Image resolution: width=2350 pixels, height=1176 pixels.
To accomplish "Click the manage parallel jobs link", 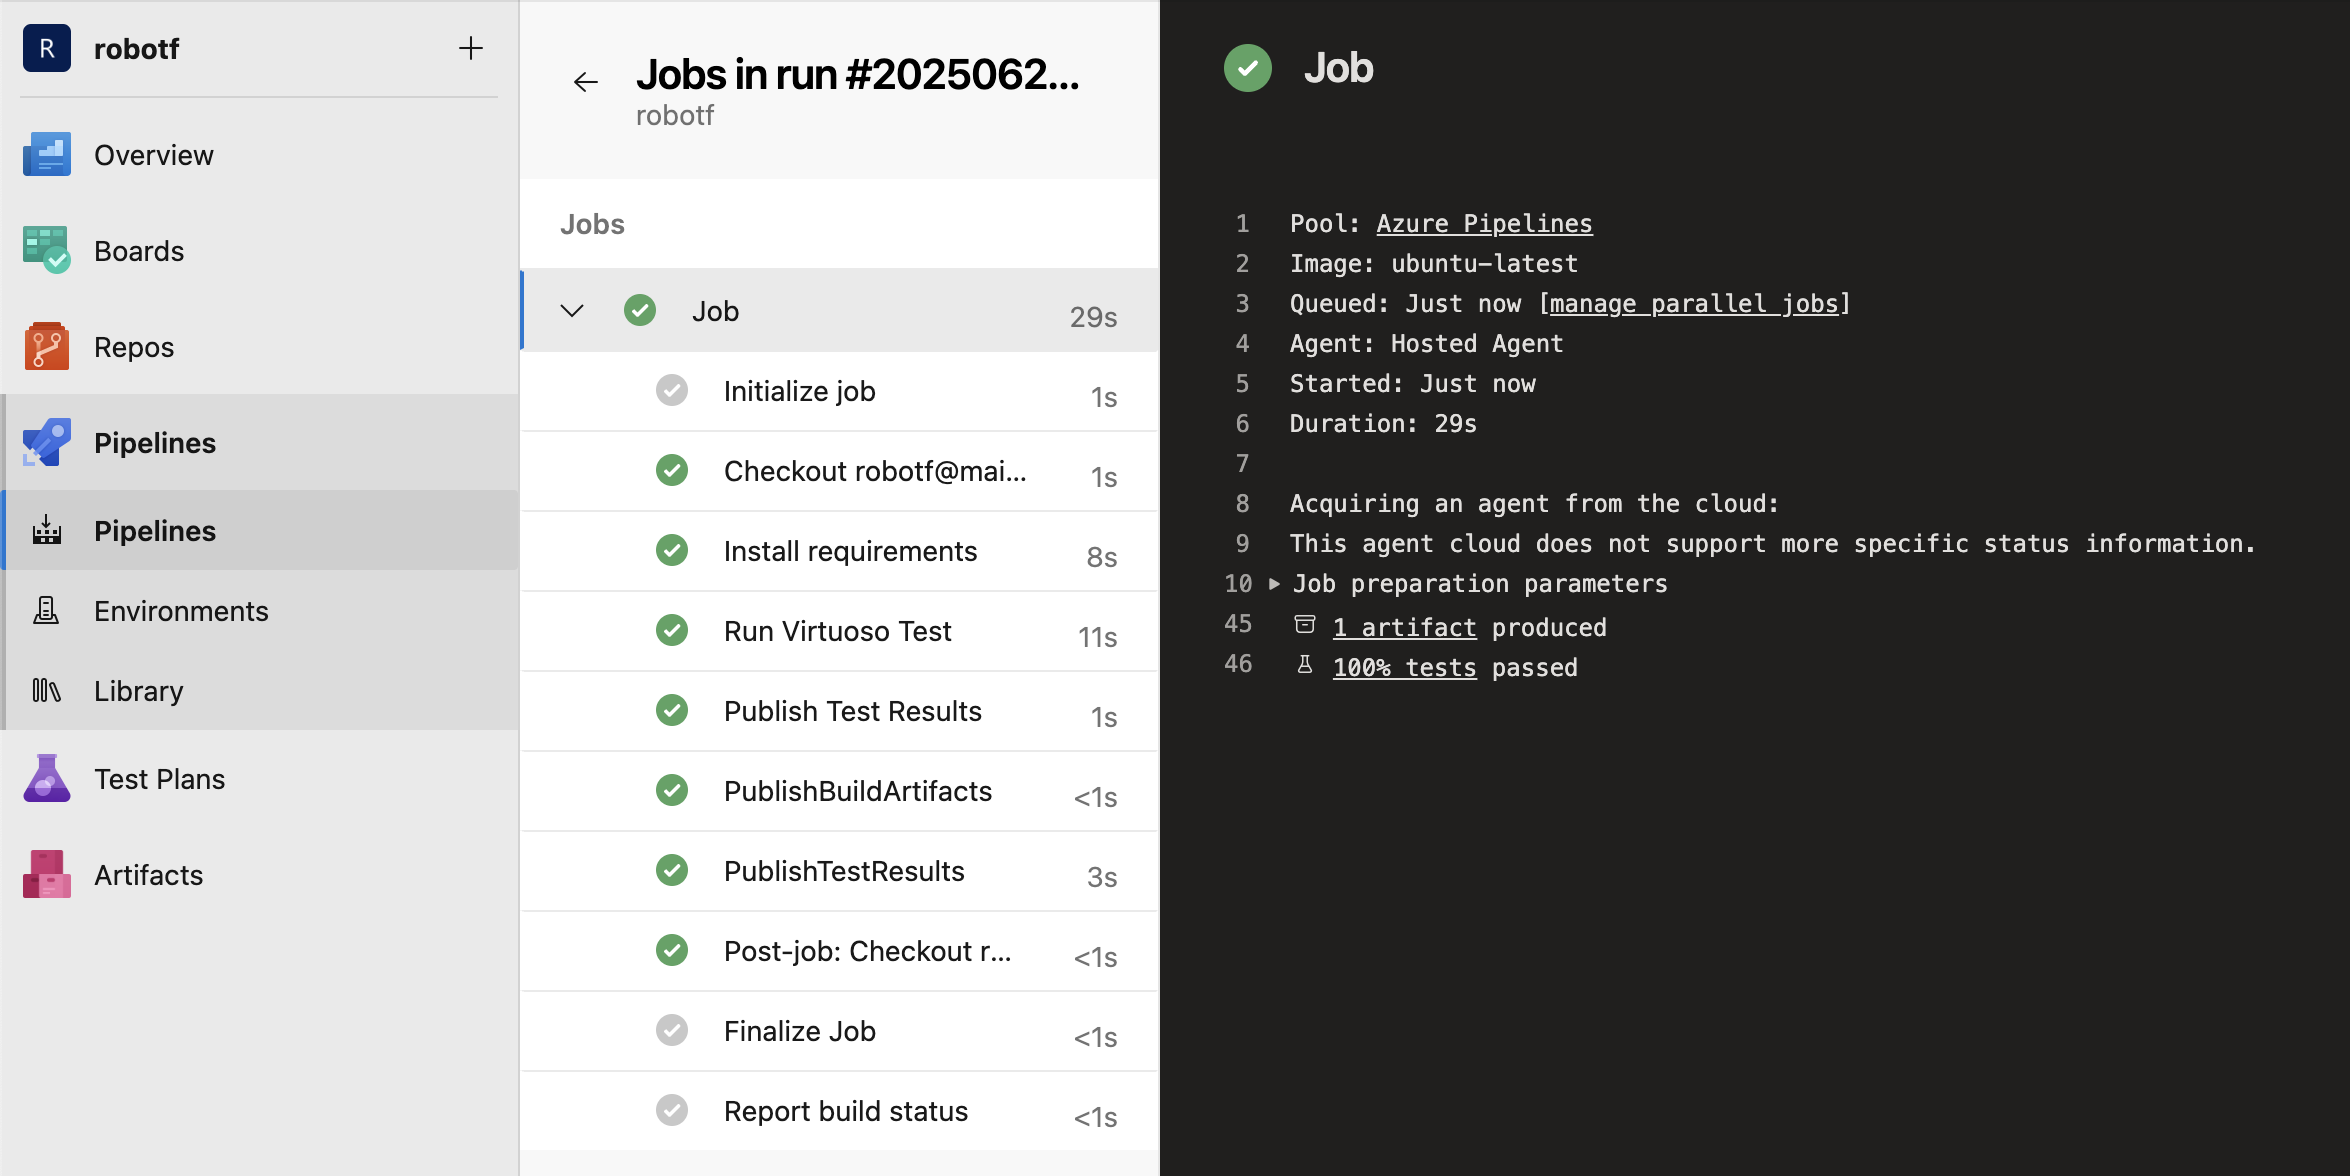I will coord(1694,304).
